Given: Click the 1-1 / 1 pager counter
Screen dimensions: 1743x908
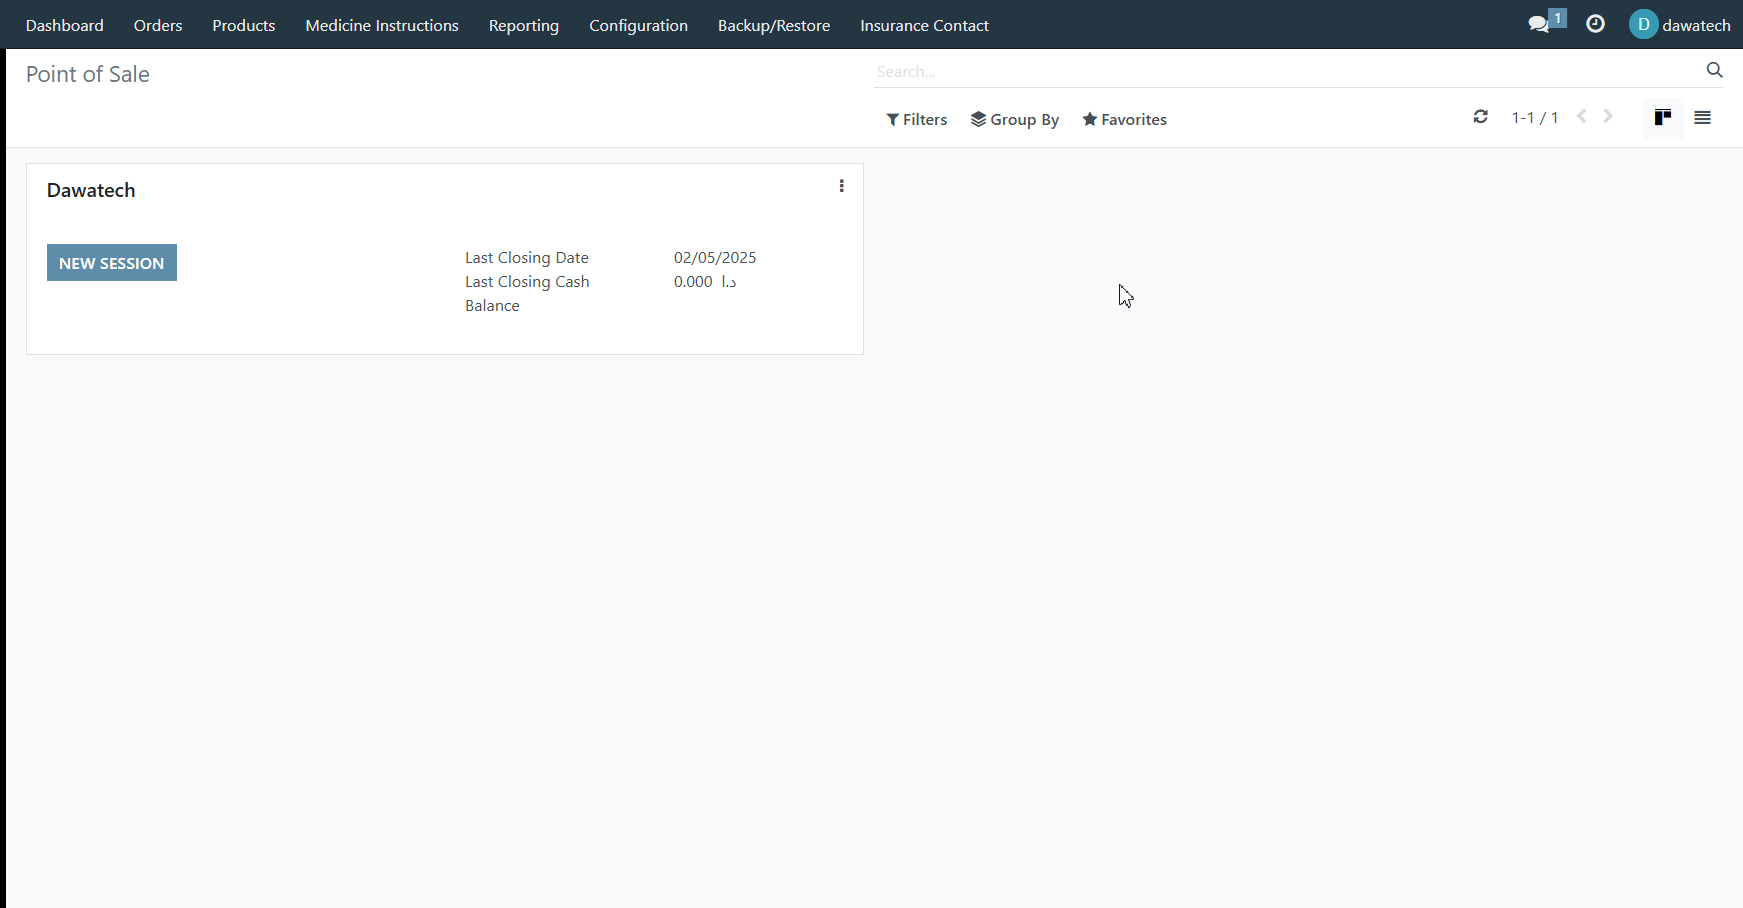Looking at the screenshot, I should 1535,118.
